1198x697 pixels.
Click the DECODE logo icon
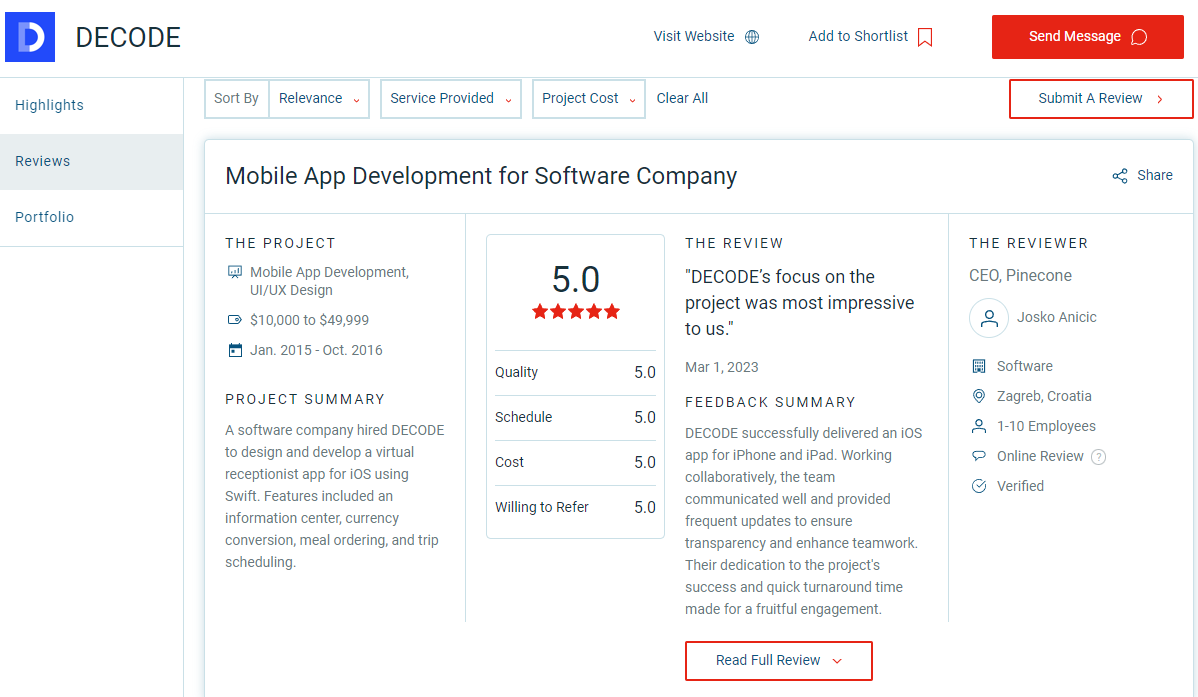(30, 37)
